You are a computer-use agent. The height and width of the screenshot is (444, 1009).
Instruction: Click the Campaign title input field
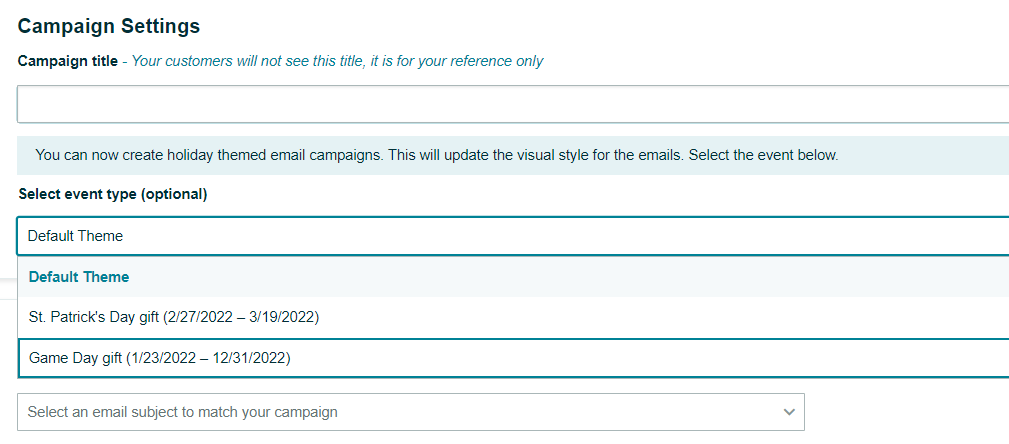click(x=512, y=104)
